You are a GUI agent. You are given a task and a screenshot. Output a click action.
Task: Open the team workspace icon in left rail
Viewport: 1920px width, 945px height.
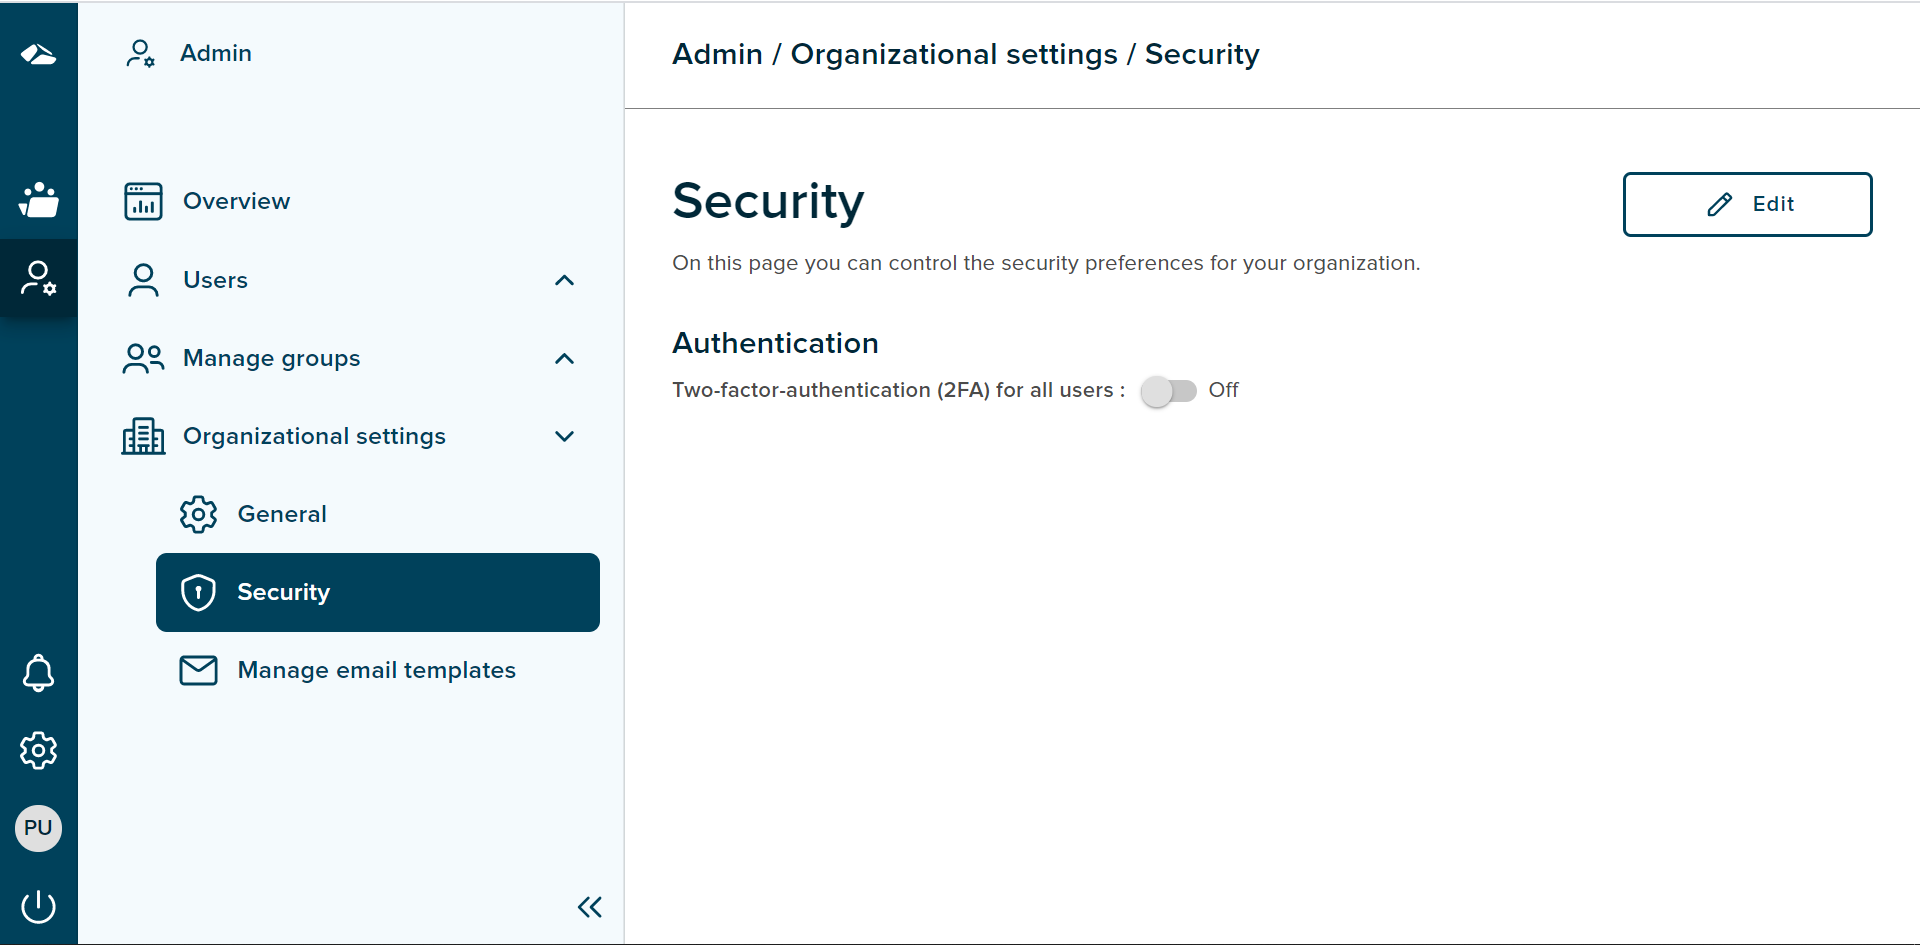[x=38, y=200]
